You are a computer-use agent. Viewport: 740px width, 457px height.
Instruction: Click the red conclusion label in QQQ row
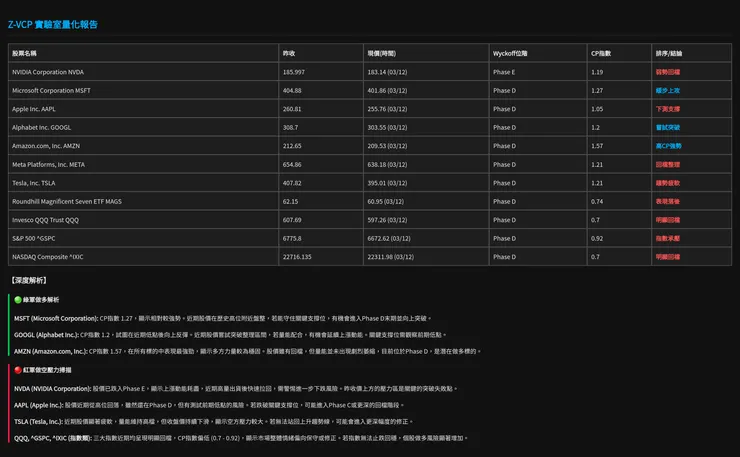click(668, 220)
